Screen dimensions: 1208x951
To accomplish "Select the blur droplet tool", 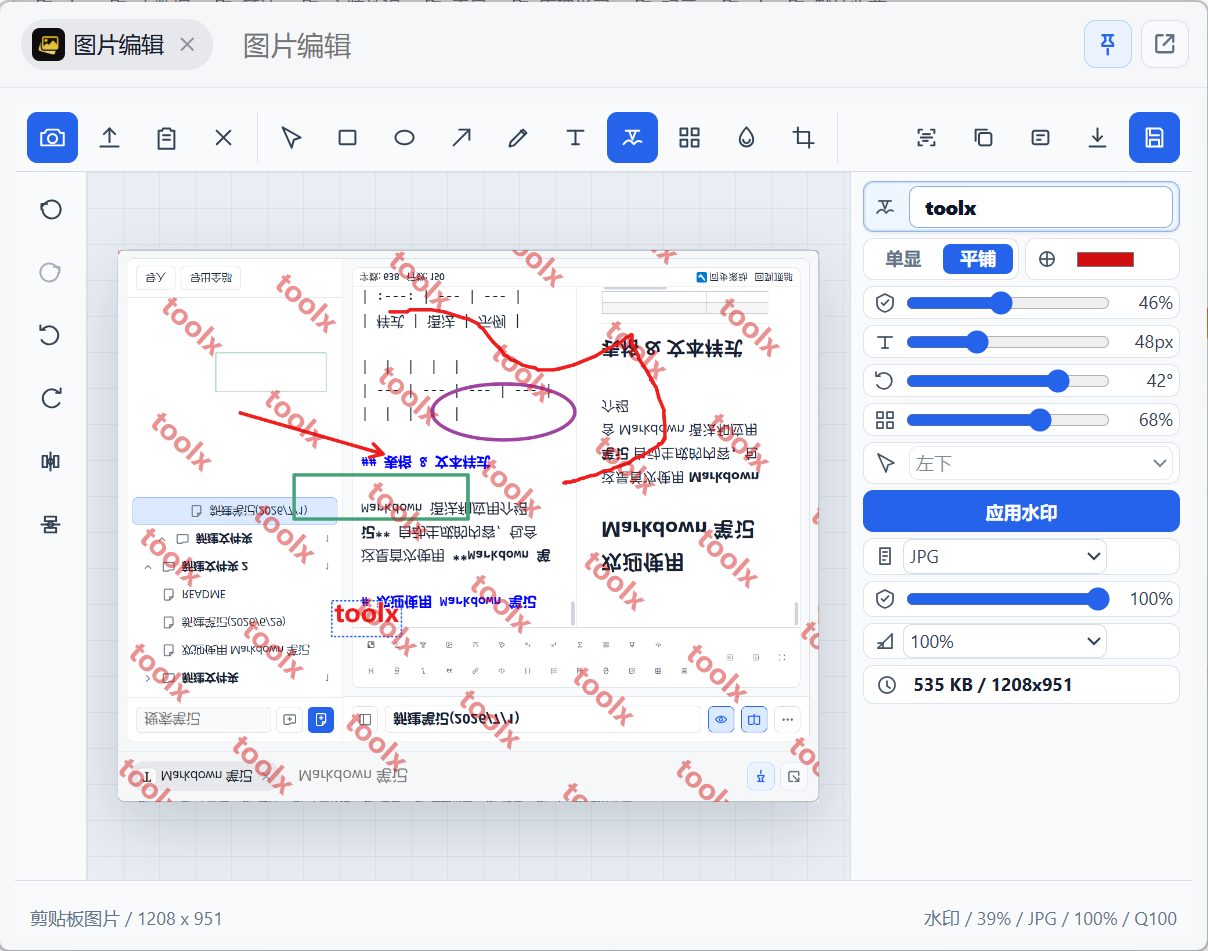I will [746, 138].
